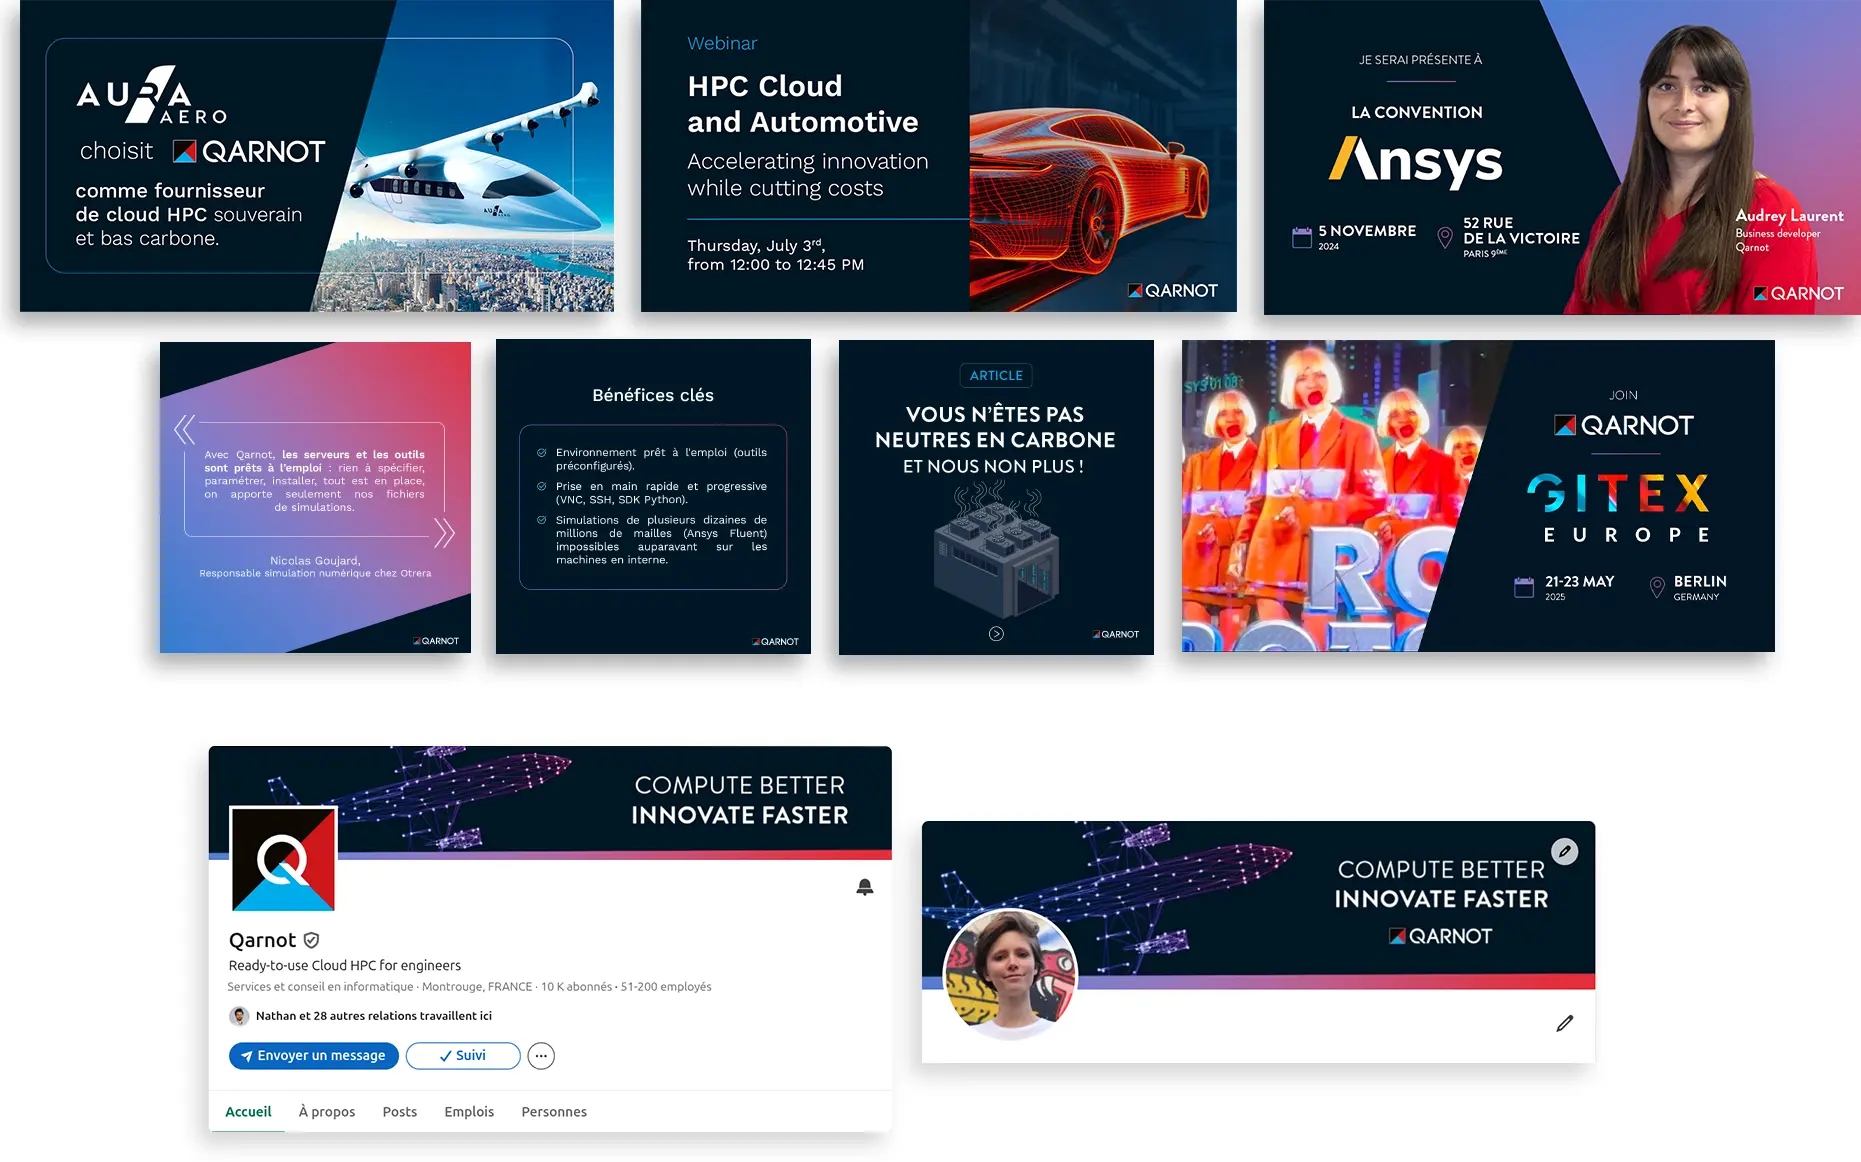View the Personnes tab
The width and height of the screenshot is (1861, 1162).
point(554,1112)
